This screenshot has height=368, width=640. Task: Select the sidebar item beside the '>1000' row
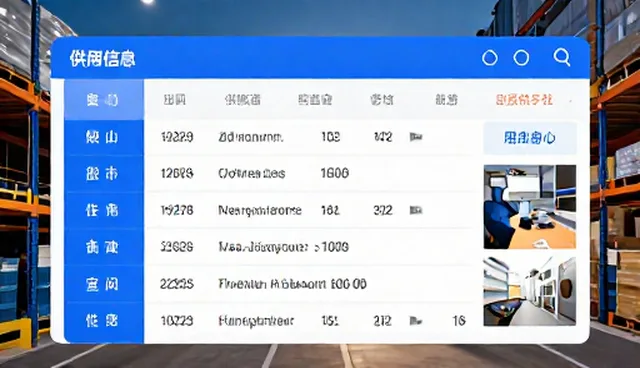[x=104, y=247]
